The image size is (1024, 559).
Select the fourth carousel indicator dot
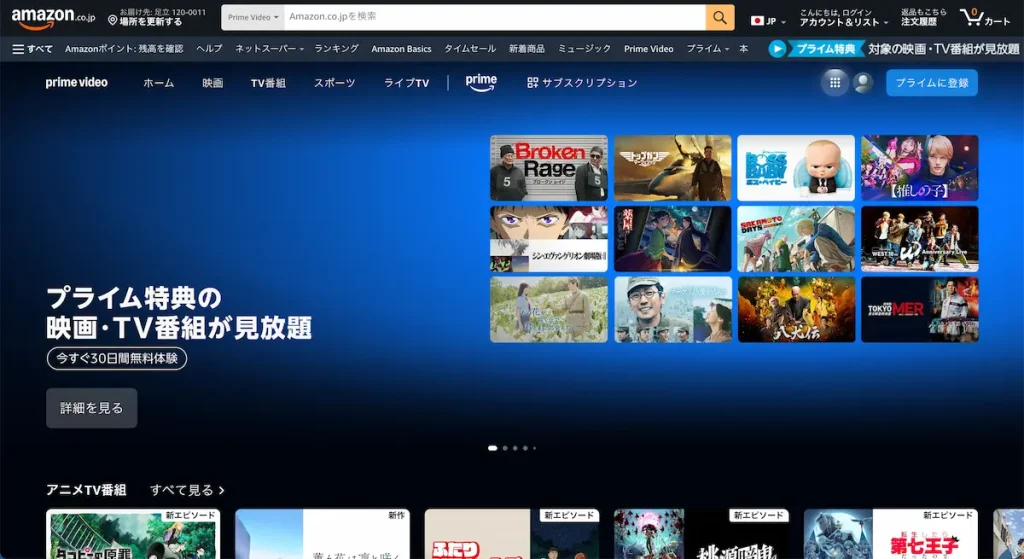pyautogui.click(x=525, y=448)
